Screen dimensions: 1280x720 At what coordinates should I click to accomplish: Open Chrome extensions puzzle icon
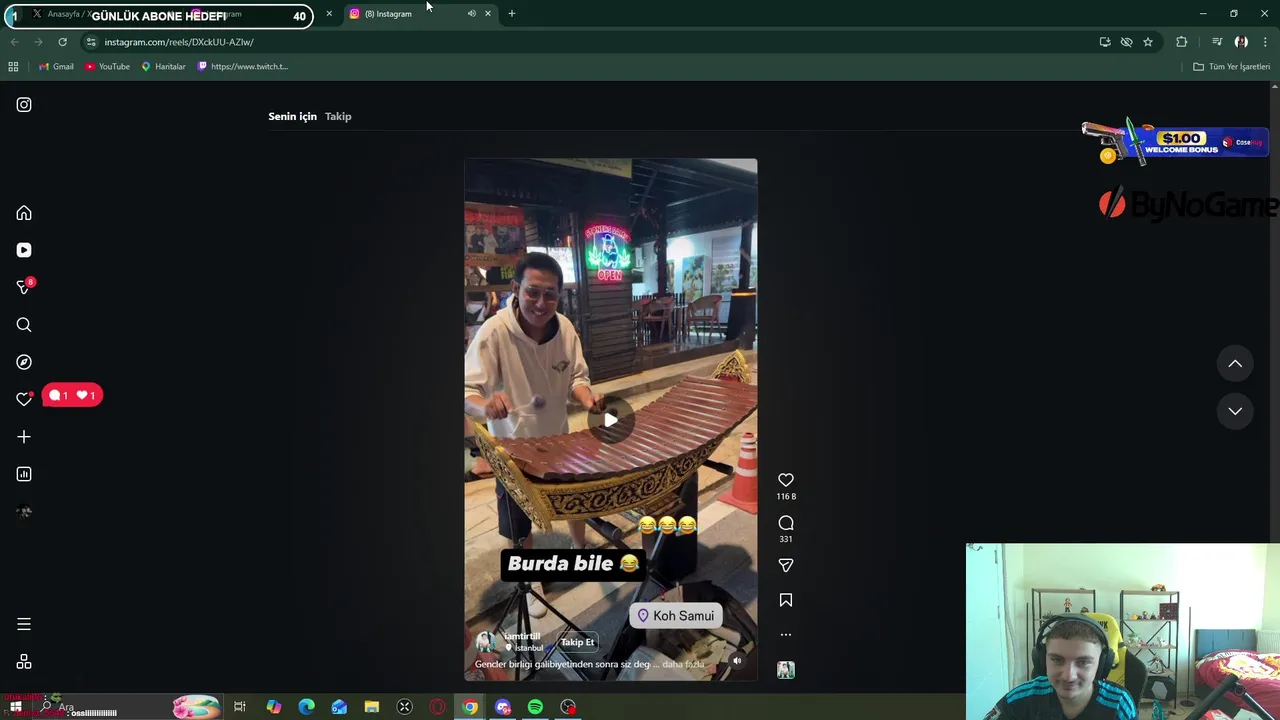click(1182, 42)
